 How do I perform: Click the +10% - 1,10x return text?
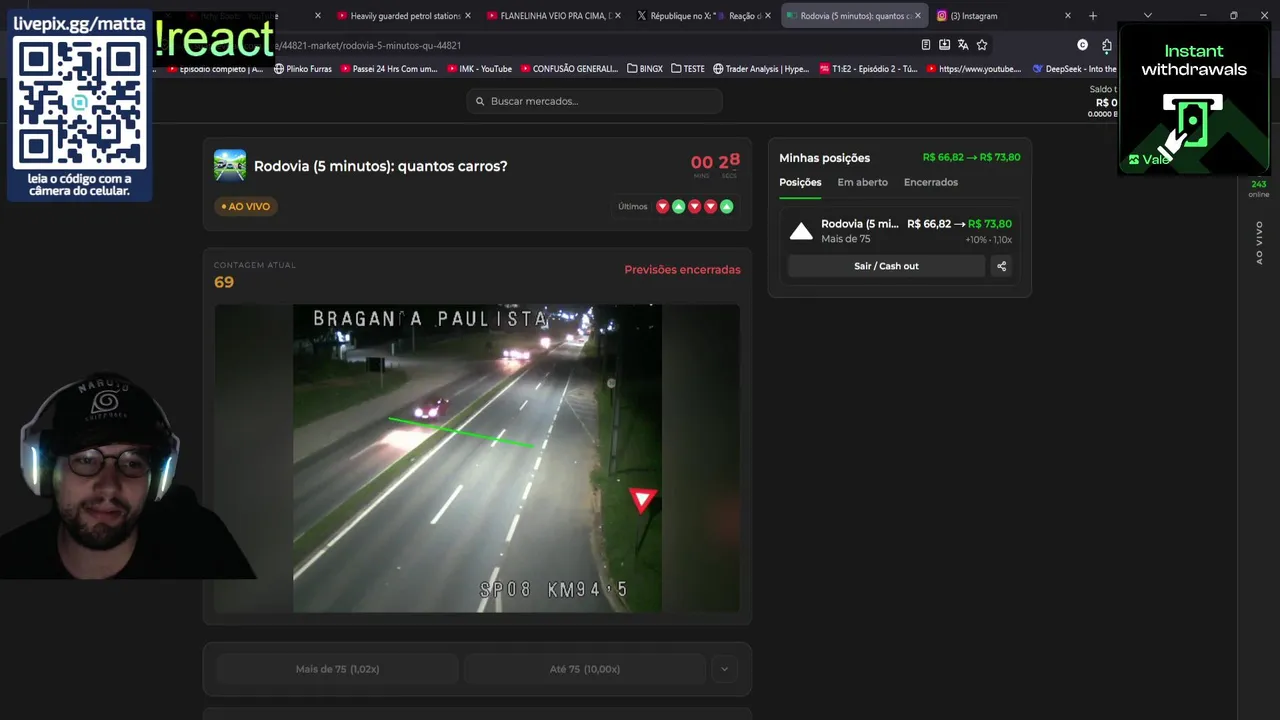pos(988,240)
